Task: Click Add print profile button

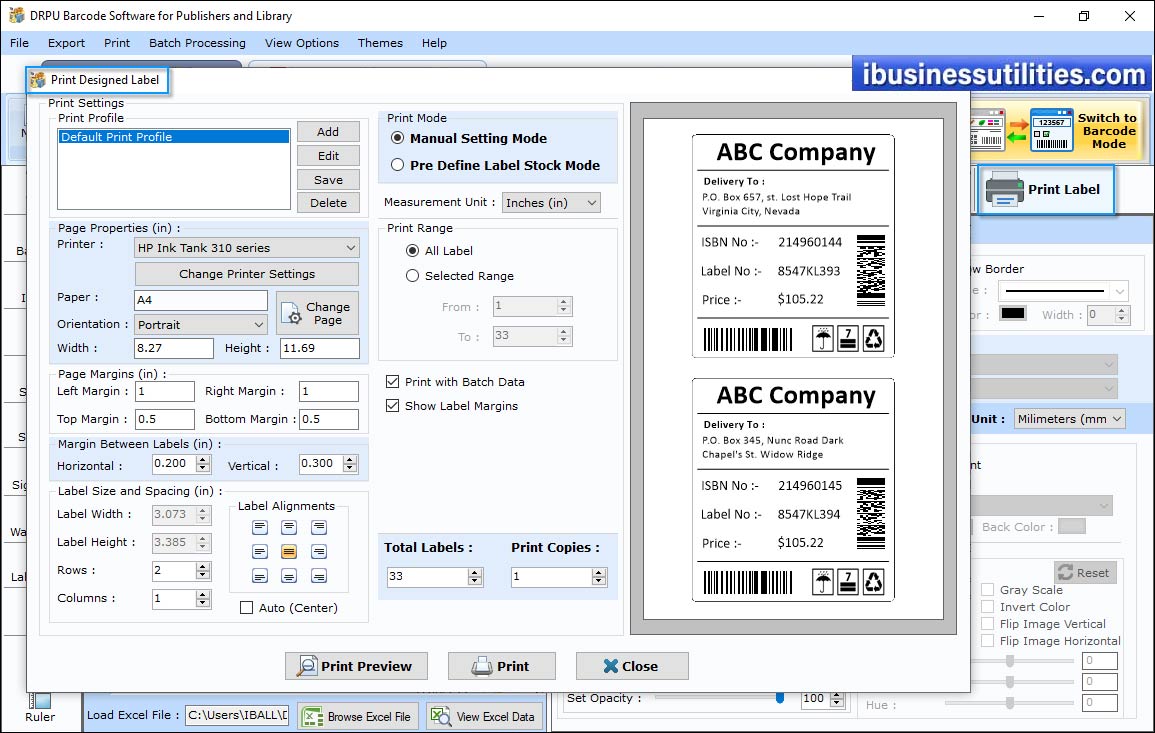Action: [x=329, y=131]
